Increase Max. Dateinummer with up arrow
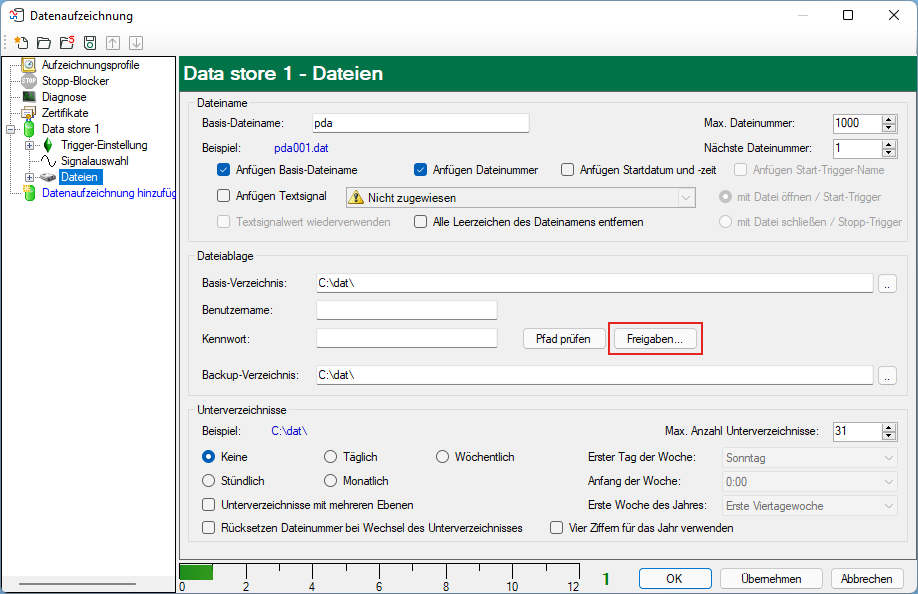The width and height of the screenshot is (918, 594). click(x=888, y=119)
